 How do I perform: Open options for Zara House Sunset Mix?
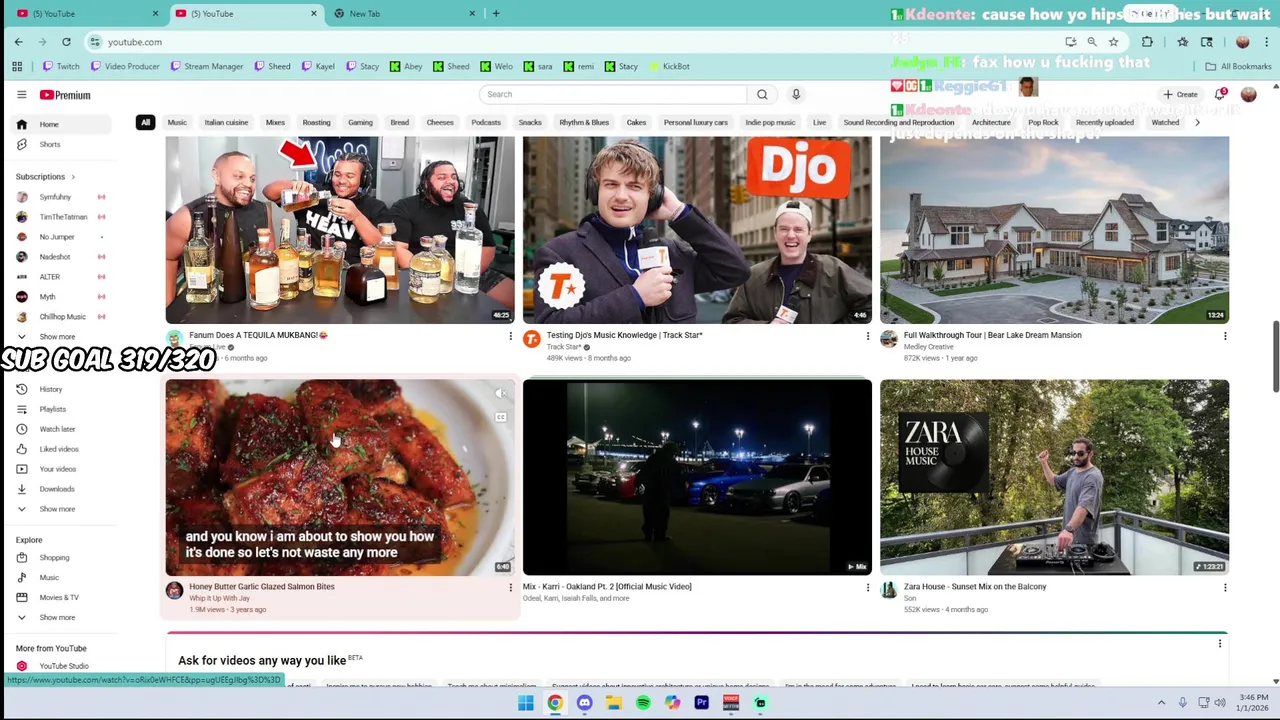point(1224,588)
